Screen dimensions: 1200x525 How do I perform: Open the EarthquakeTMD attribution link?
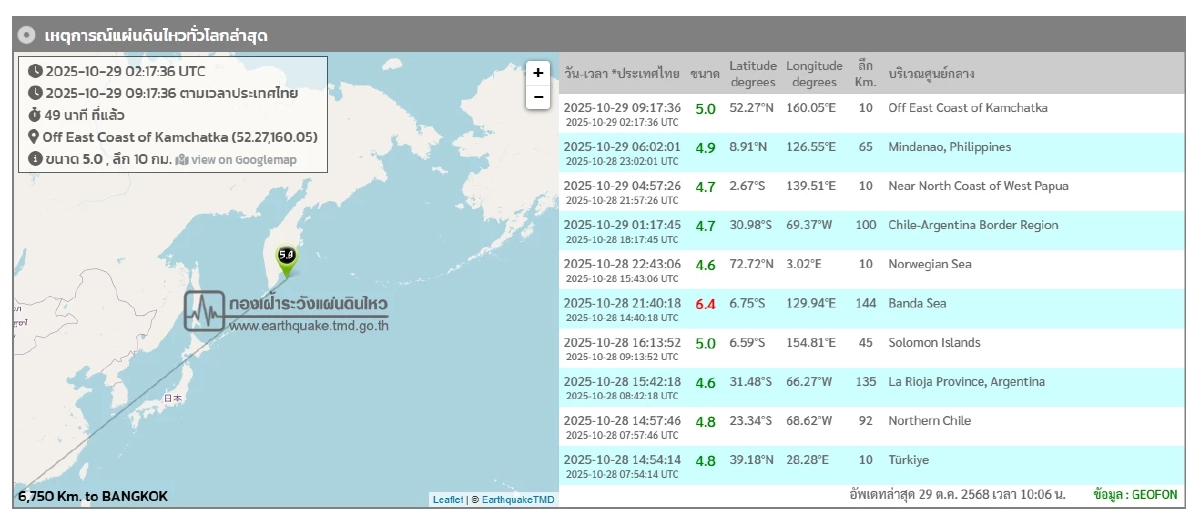point(518,499)
